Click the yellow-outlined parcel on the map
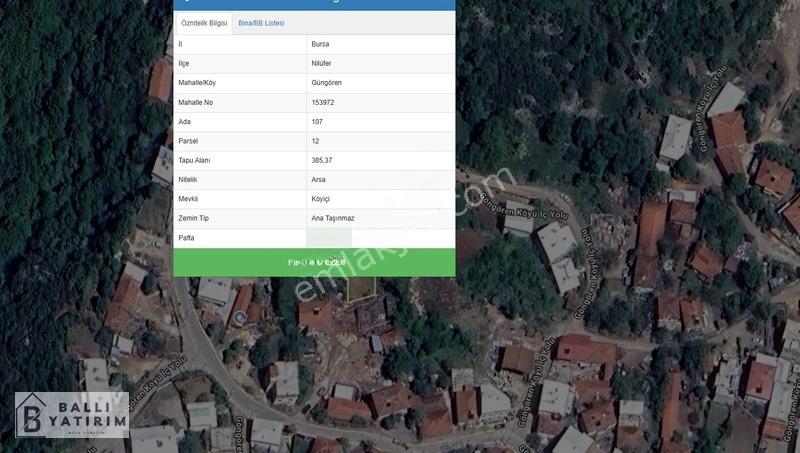The image size is (800, 453). click(x=361, y=289)
